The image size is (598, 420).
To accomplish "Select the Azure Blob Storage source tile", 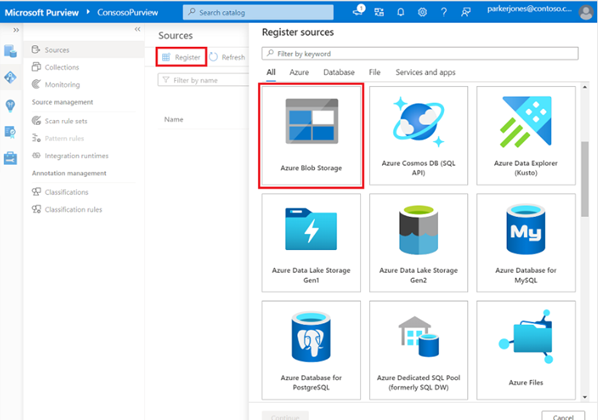I will tap(311, 135).
